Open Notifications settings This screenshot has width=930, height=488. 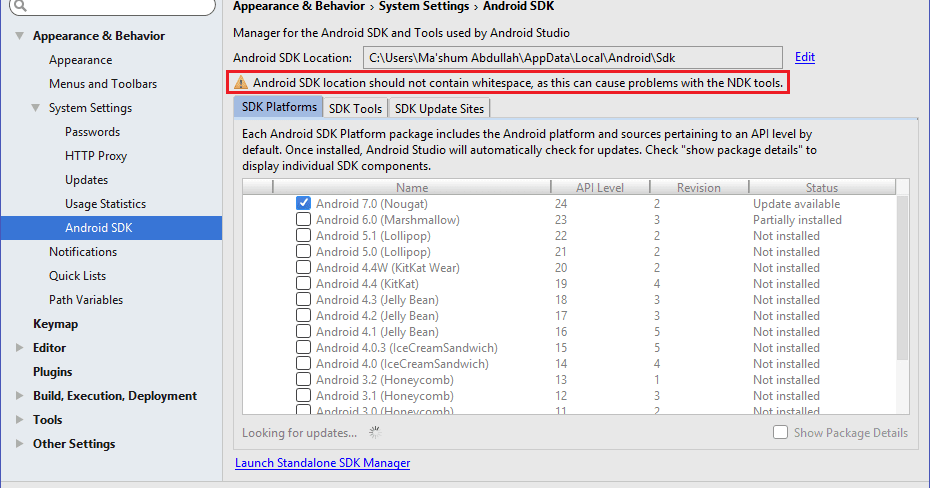coord(83,251)
